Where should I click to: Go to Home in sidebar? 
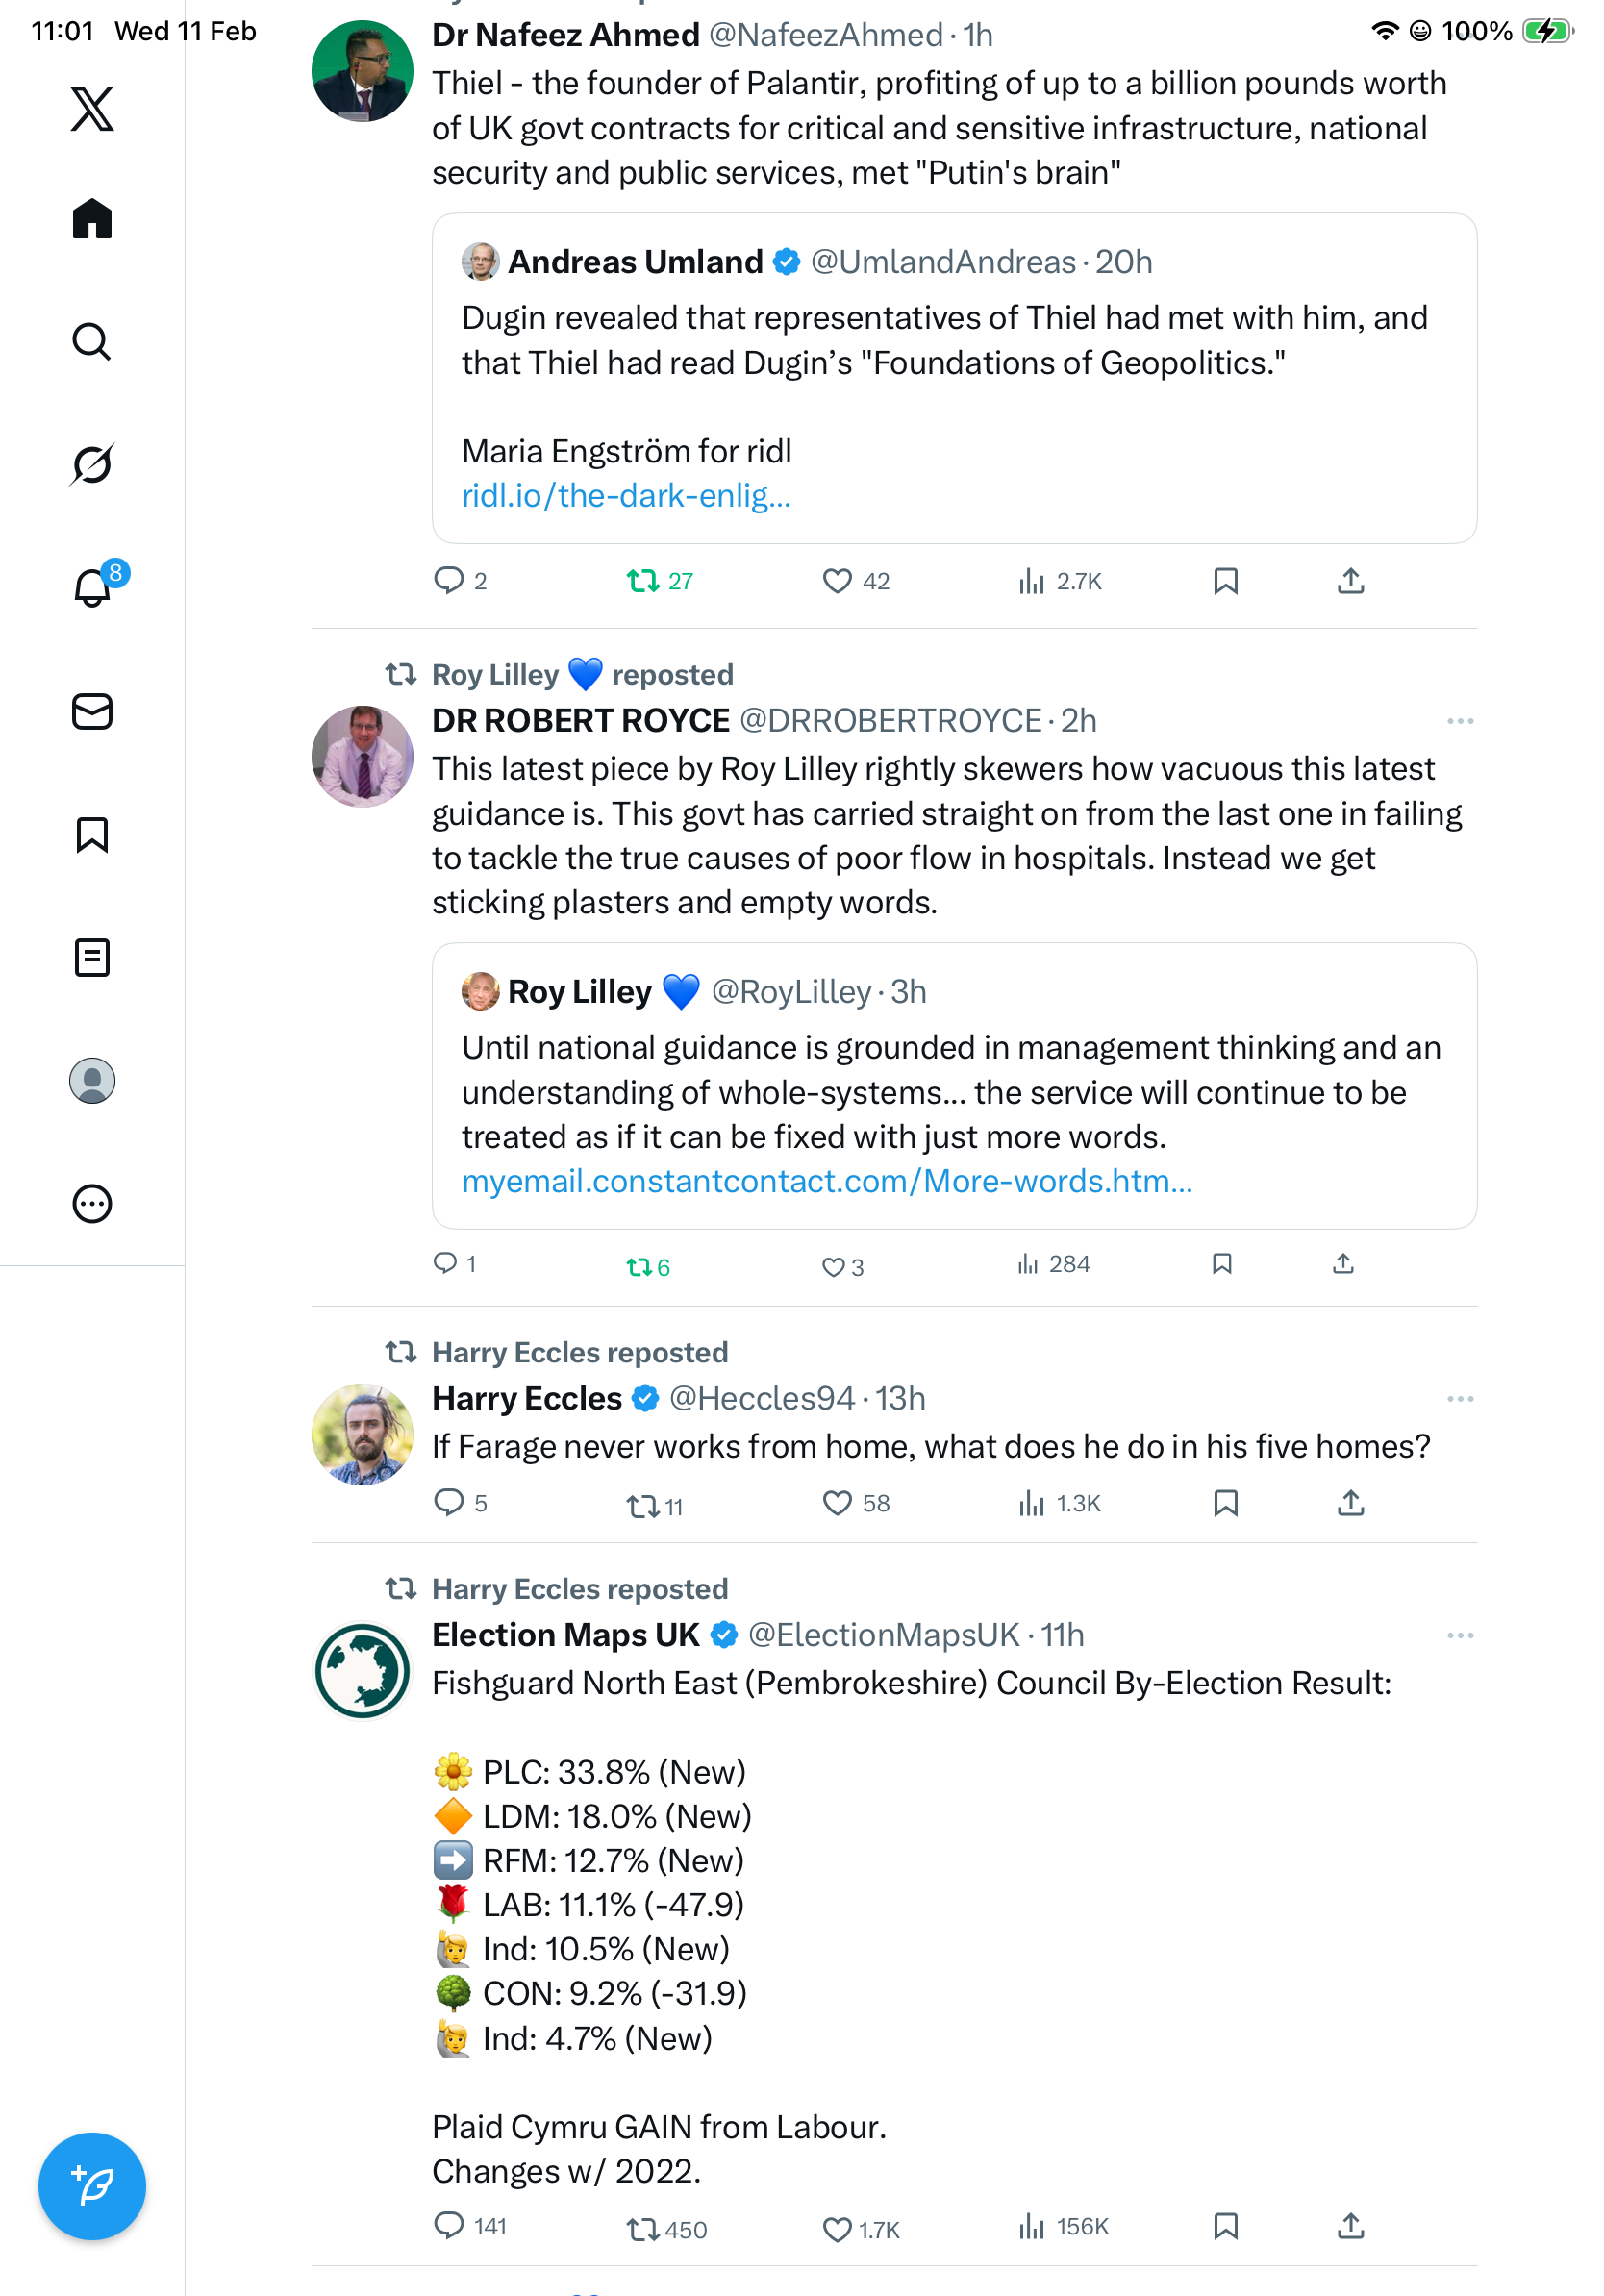click(x=92, y=219)
